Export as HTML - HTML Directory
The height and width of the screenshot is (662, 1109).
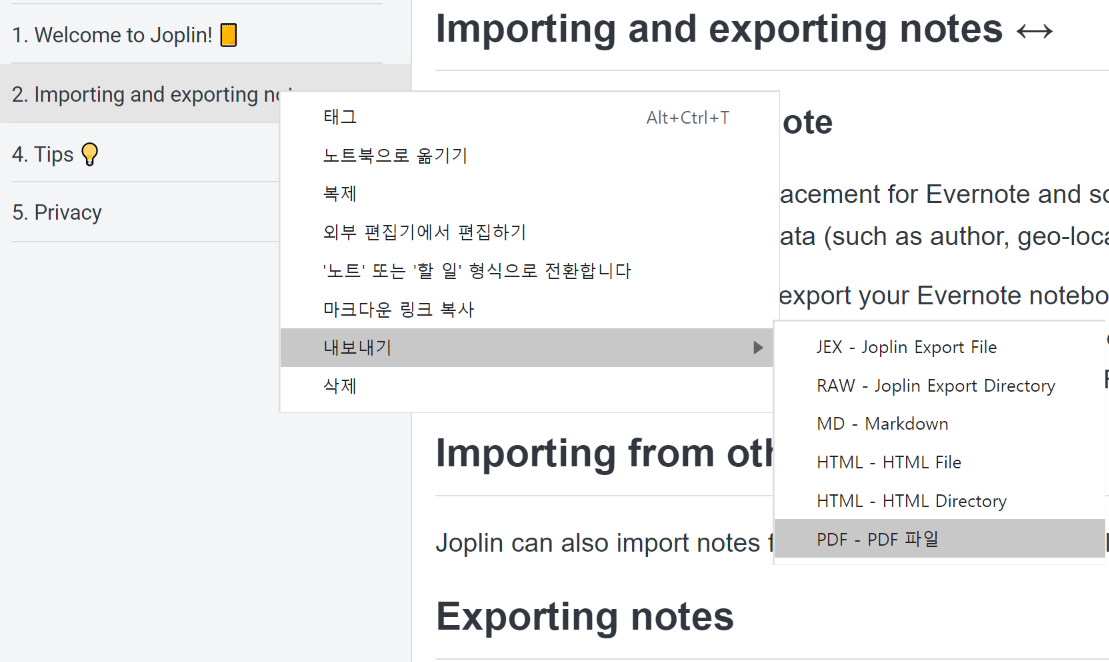(x=940, y=501)
